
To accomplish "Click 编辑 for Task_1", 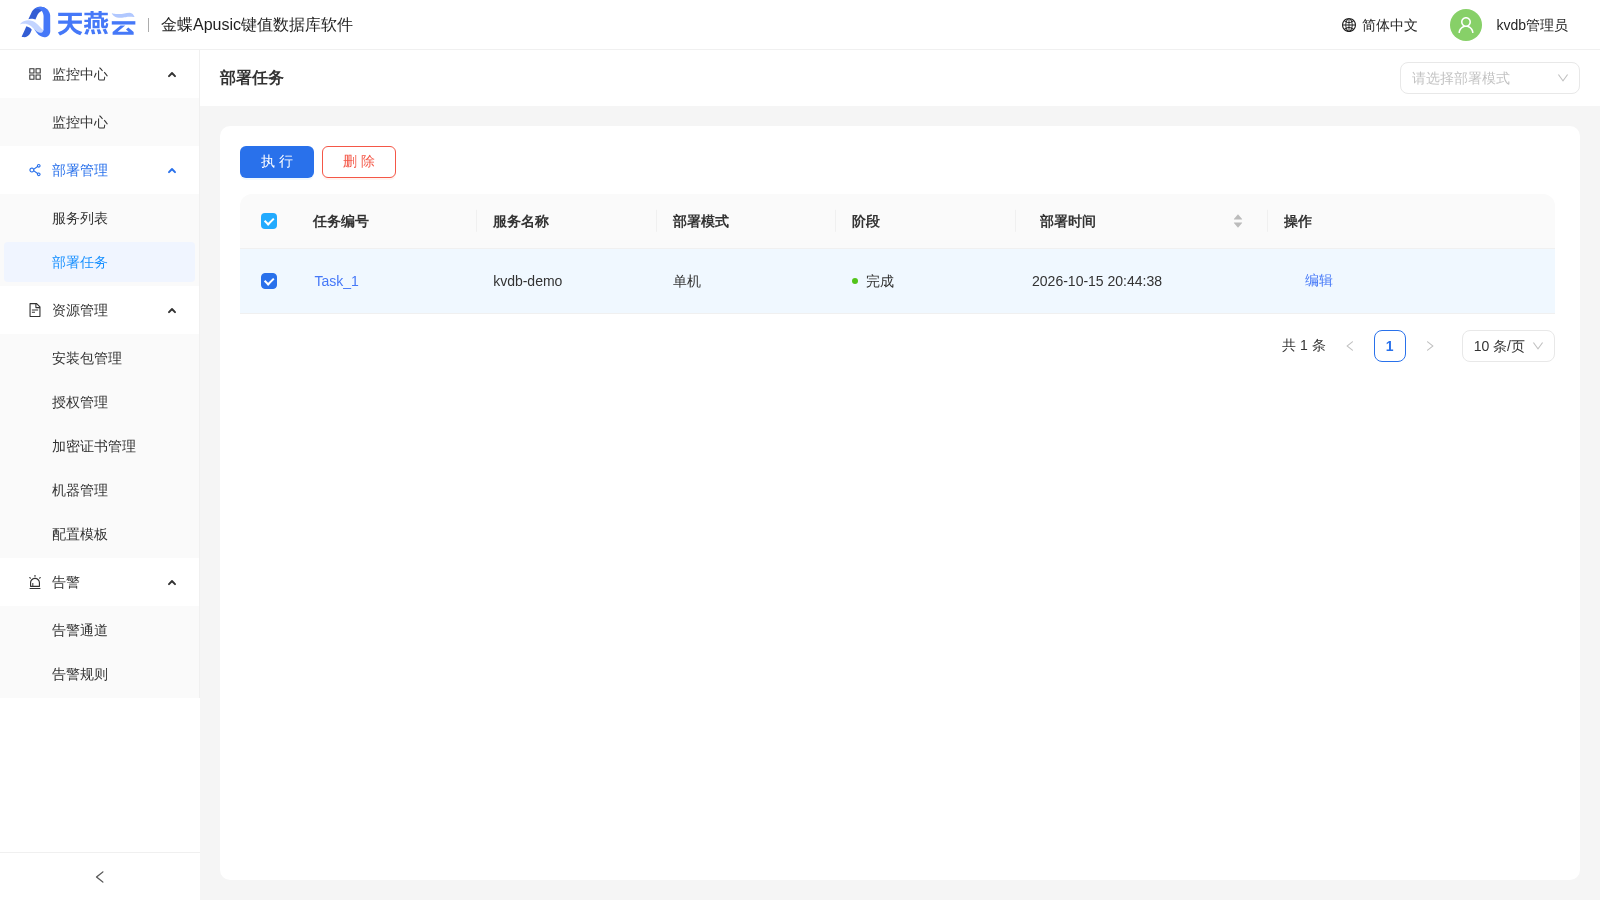I will 1318,280.
